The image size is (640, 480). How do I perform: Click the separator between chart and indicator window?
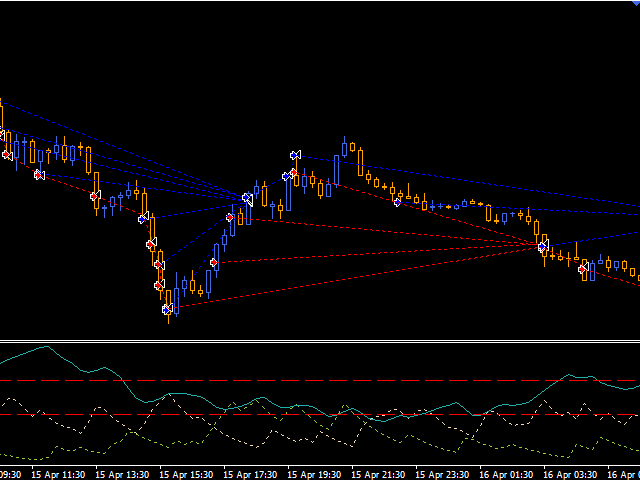320,341
